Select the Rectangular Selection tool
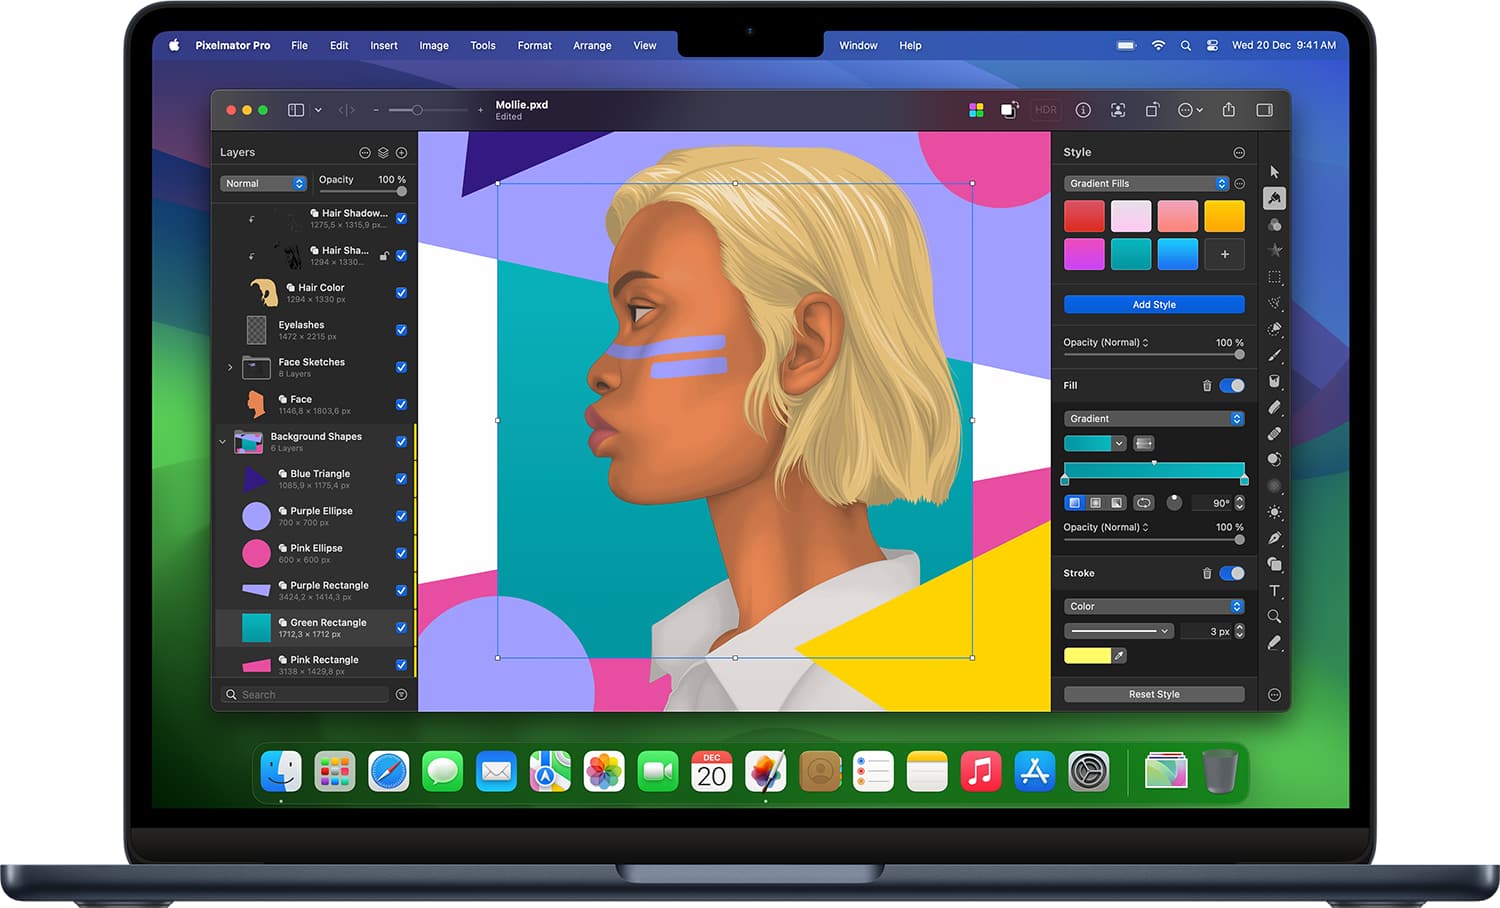The width and height of the screenshot is (1500, 908). pos(1274,277)
